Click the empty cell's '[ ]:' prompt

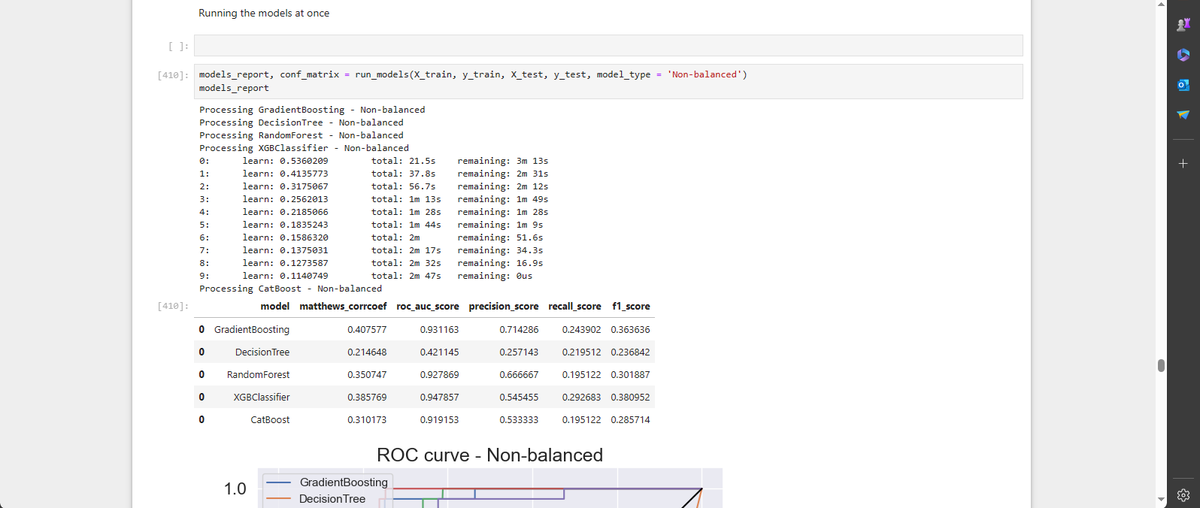(177, 45)
